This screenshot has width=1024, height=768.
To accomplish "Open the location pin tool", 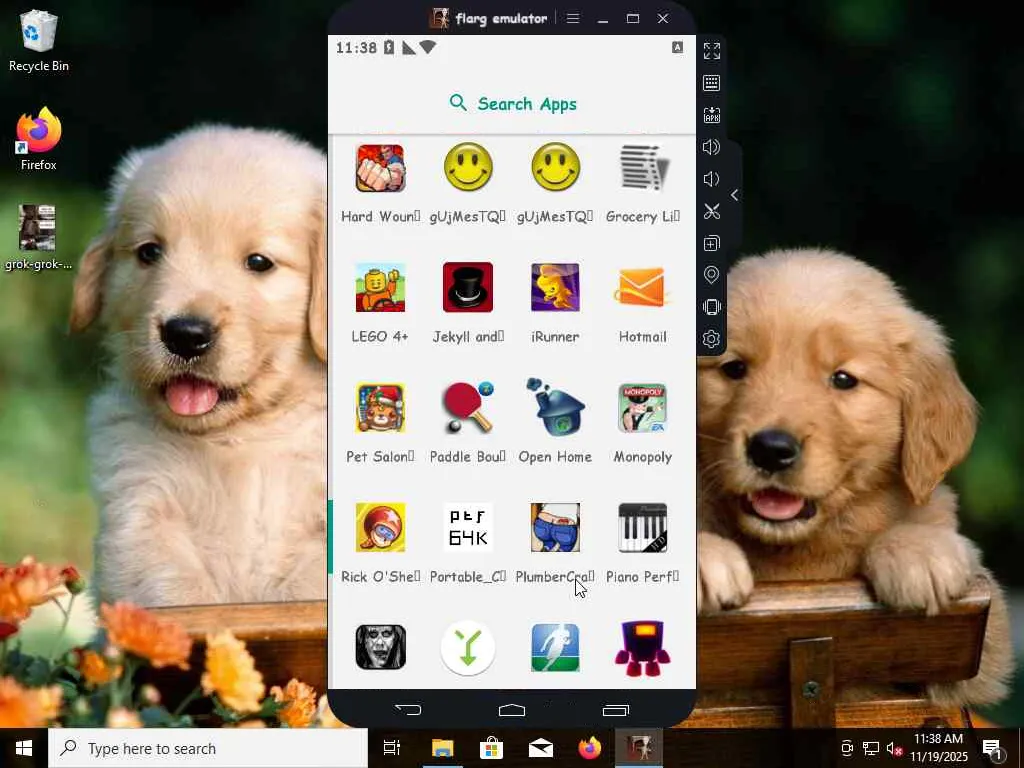I will (x=712, y=275).
